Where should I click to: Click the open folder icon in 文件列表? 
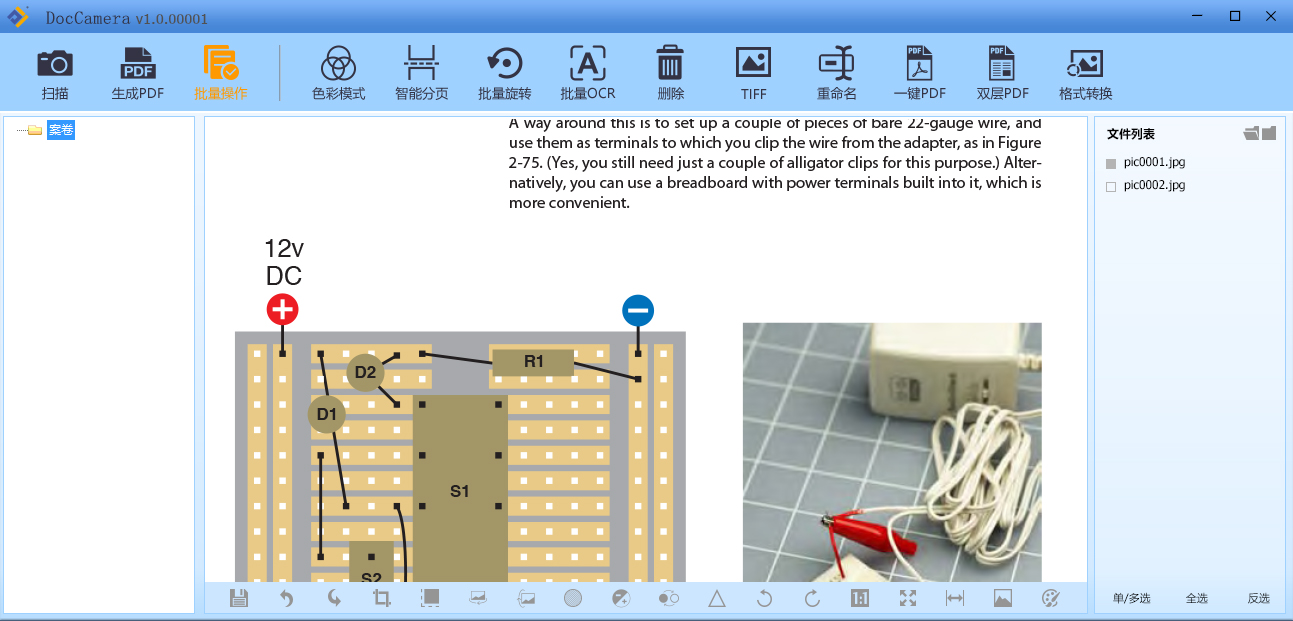pos(1251,133)
